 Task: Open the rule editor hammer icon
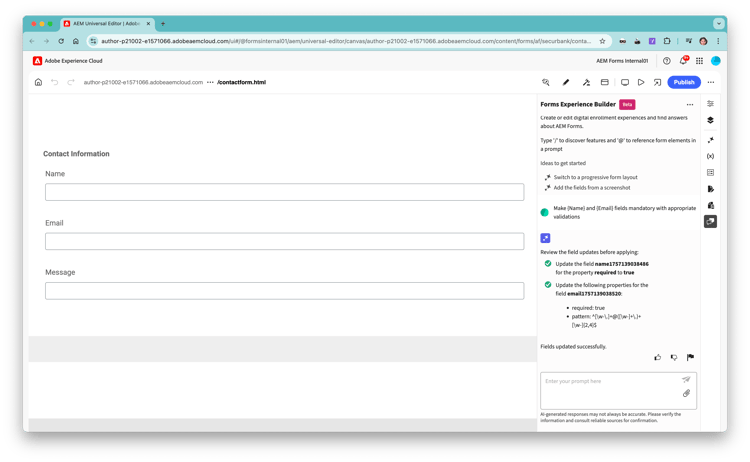[586, 82]
